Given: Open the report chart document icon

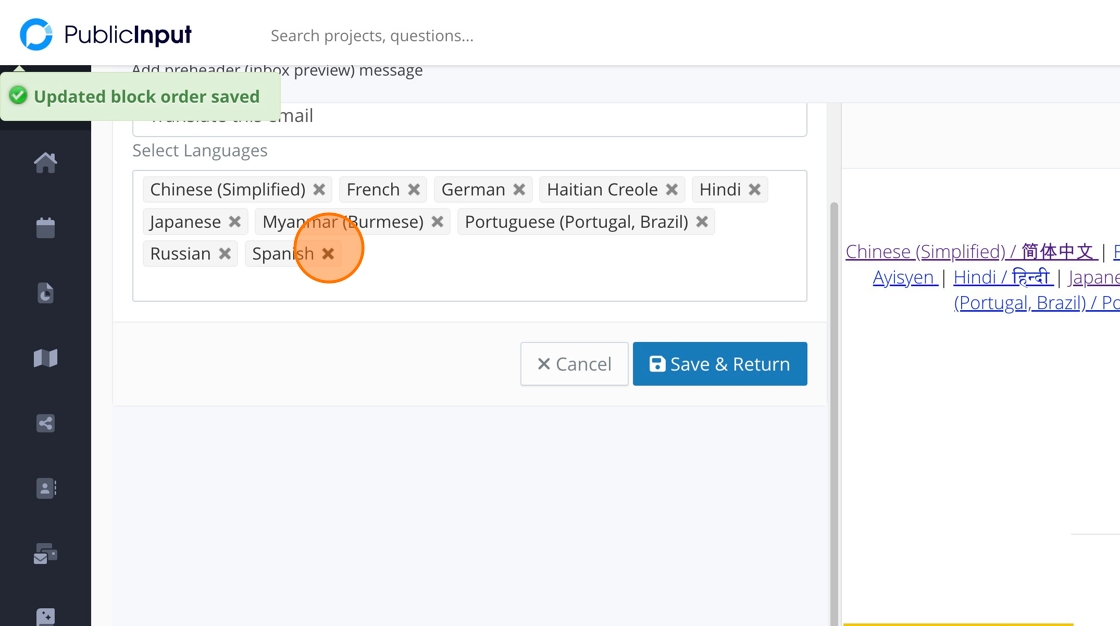Looking at the screenshot, I should pyautogui.click(x=45, y=293).
